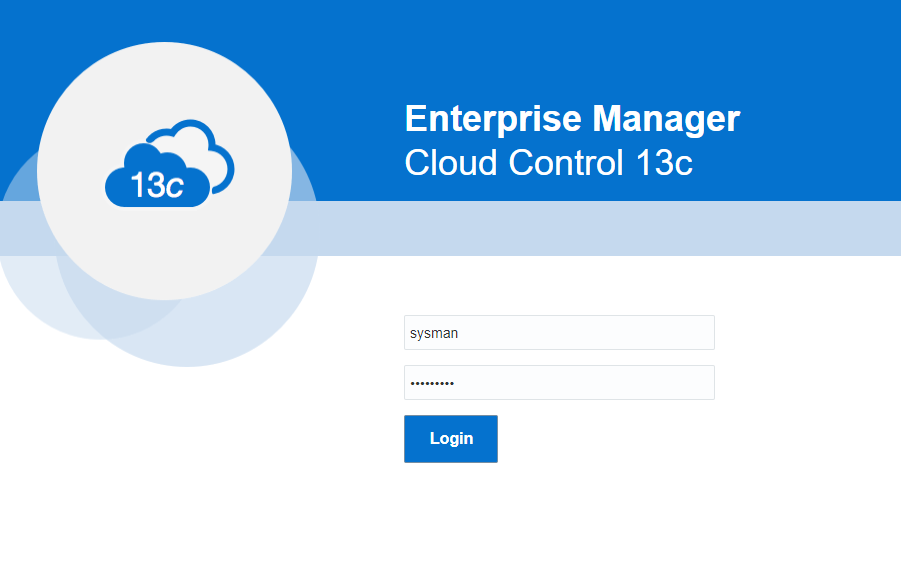Submit credentials with the Login button

coord(451,439)
